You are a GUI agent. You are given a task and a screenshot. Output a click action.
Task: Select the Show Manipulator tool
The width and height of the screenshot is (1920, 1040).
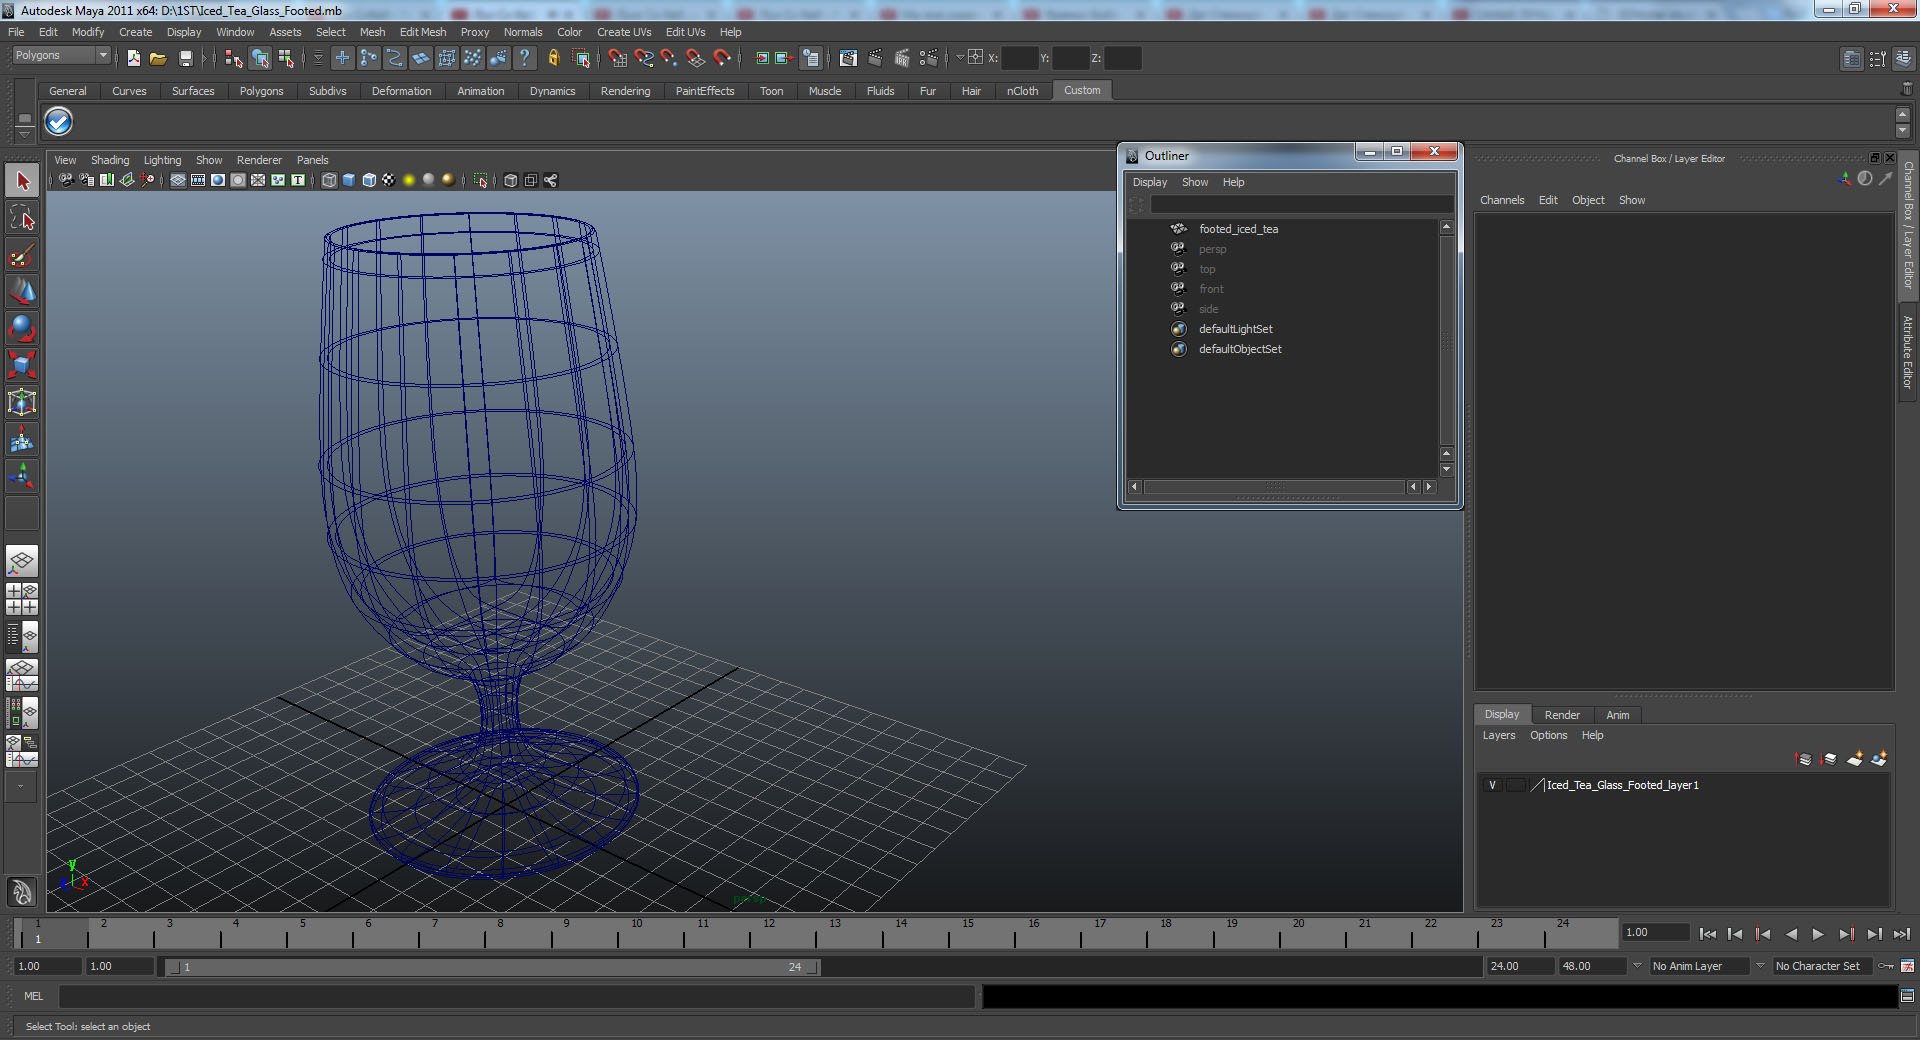(22, 476)
